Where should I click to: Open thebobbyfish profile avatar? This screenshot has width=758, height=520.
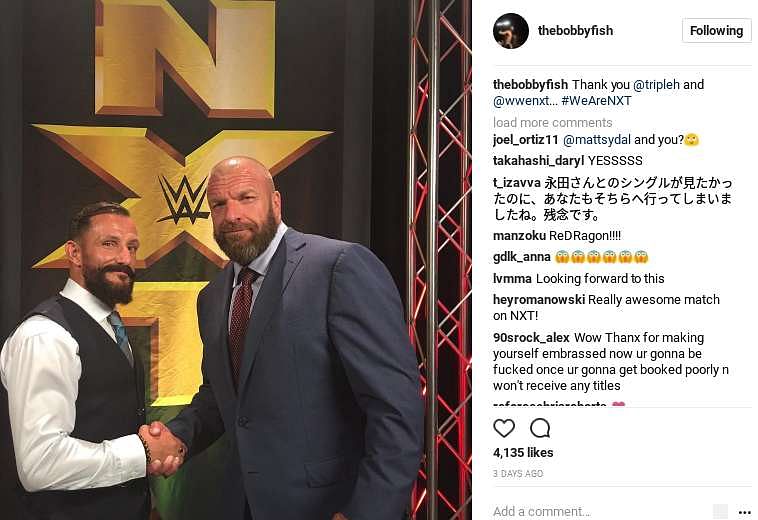tap(511, 31)
